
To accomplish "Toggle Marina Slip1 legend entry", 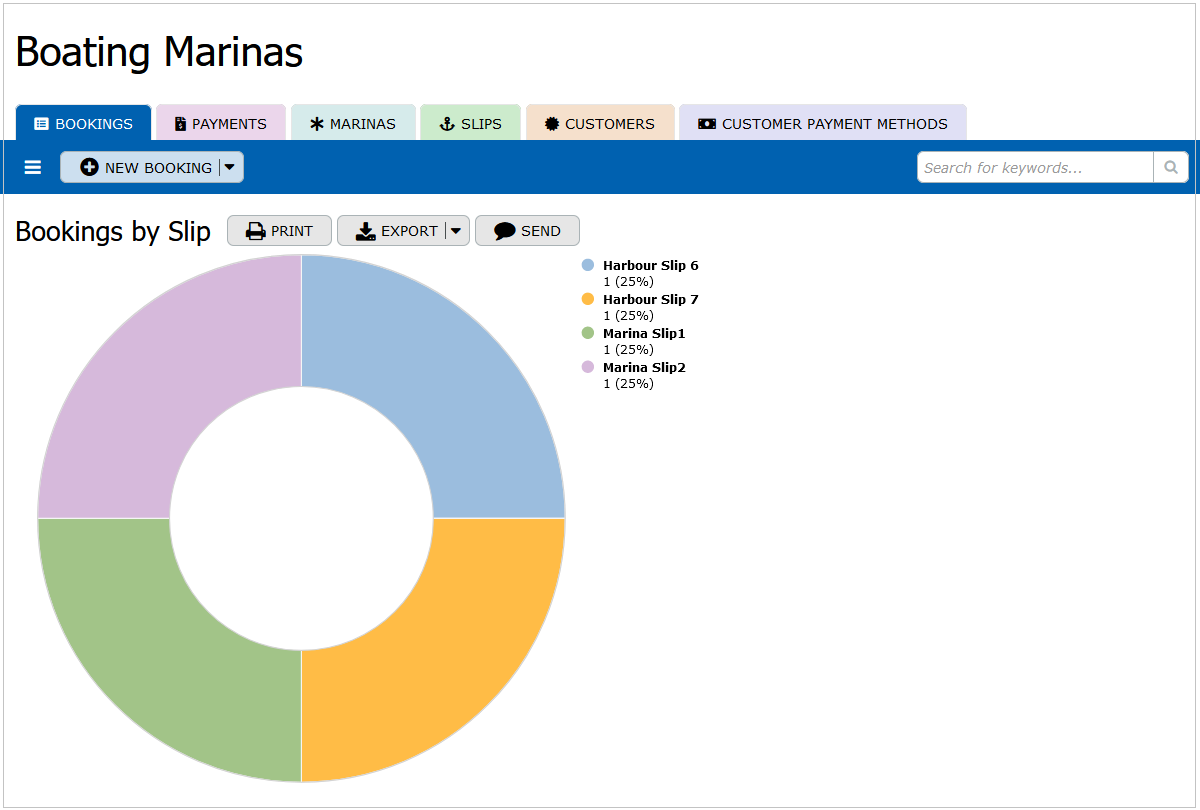I will [x=643, y=333].
